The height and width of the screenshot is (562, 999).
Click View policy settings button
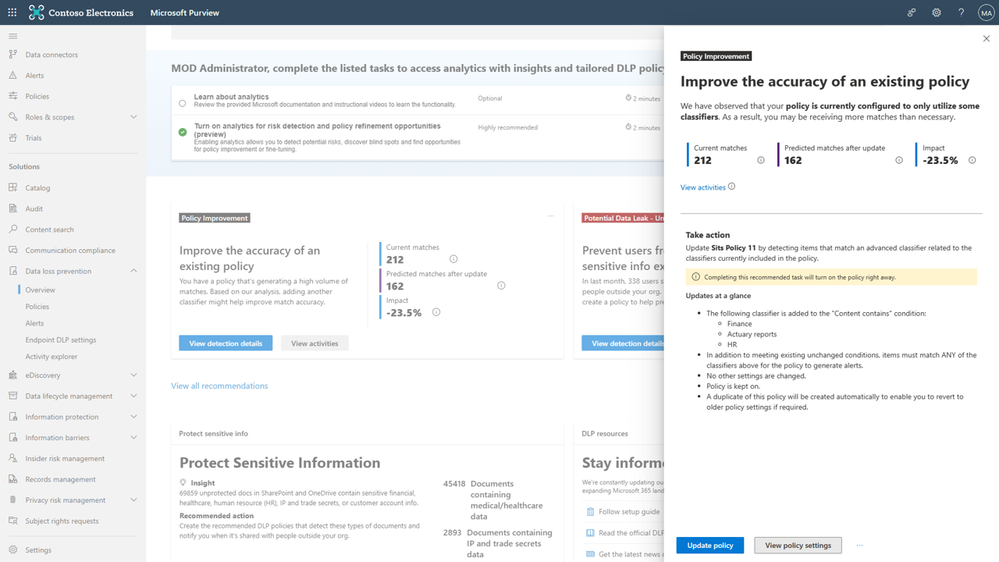pos(798,545)
